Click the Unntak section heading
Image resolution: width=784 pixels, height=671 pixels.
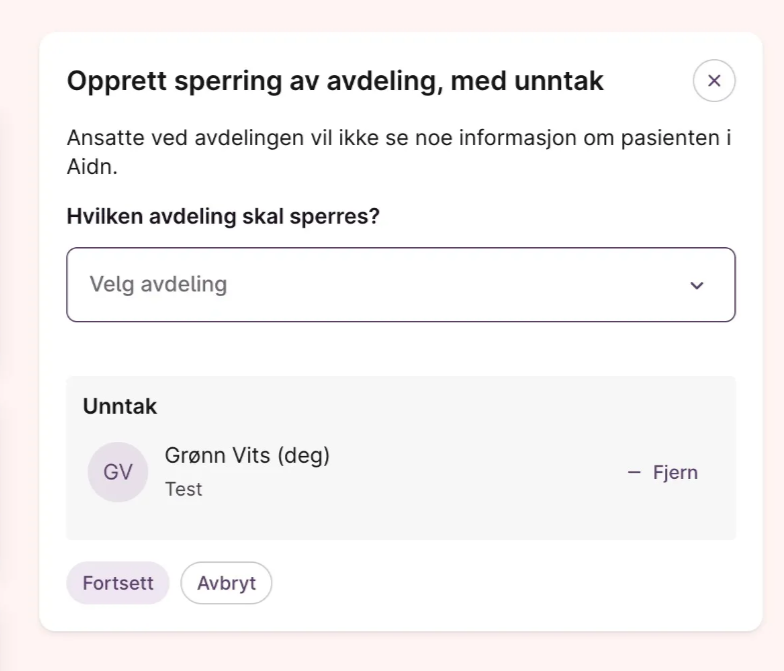(x=120, y=407)
